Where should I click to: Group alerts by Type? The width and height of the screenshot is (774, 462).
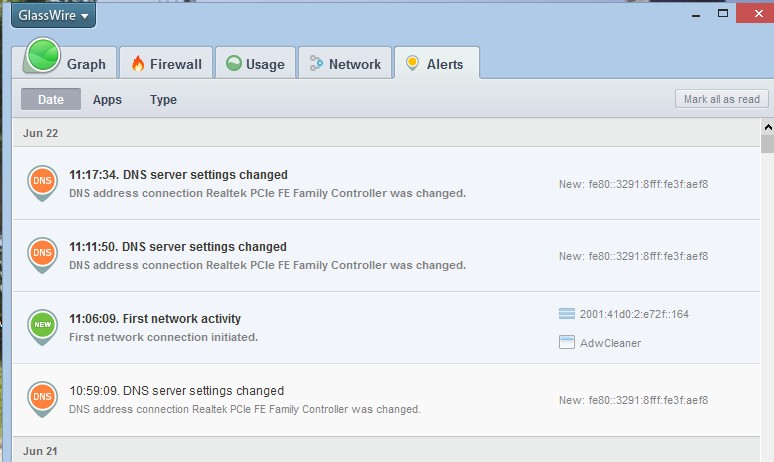click(x=163, y=99)
